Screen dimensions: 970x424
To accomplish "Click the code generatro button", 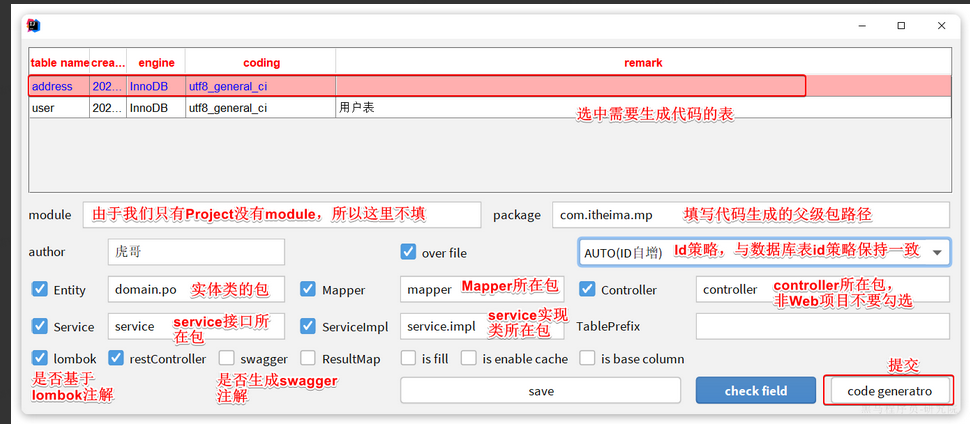I will click(x=890, y=391).
